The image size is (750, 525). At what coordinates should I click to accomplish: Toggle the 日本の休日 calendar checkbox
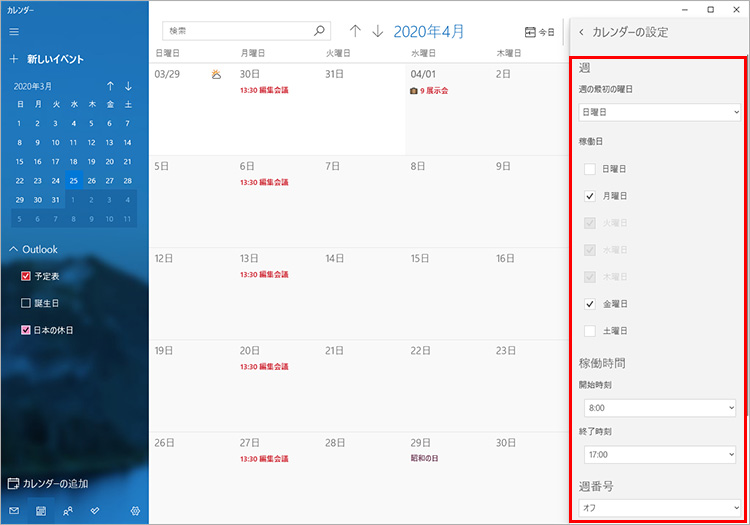(26, 330)
